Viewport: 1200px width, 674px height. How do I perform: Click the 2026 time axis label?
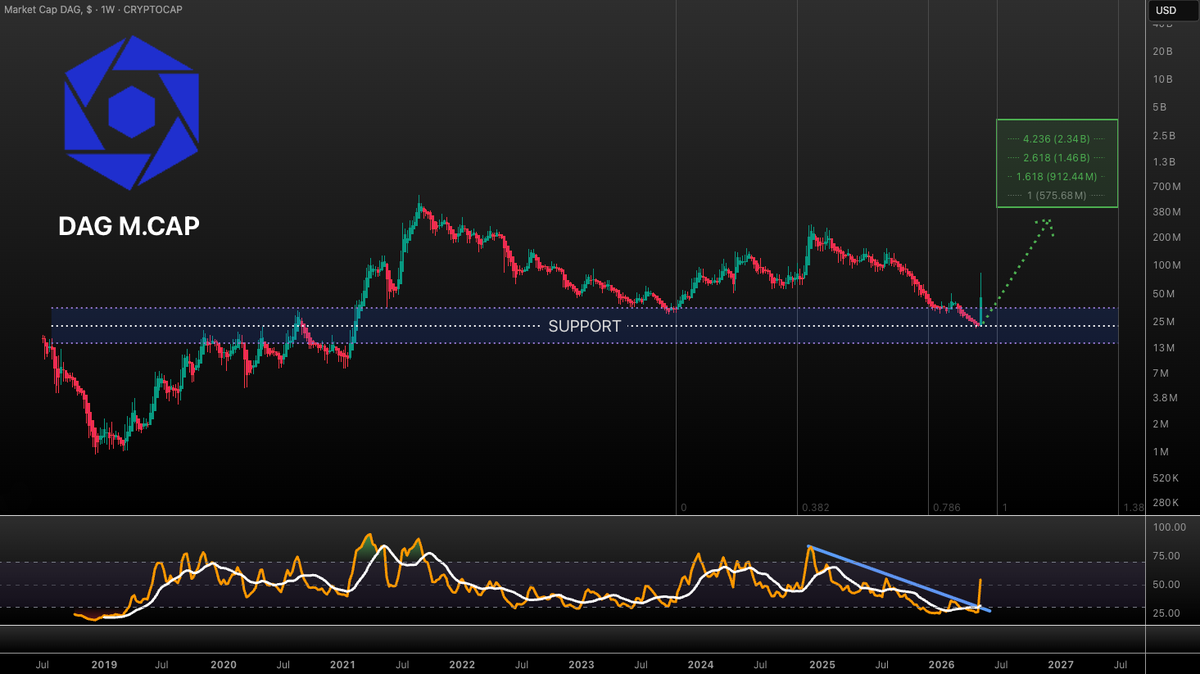tap(941, 664)
